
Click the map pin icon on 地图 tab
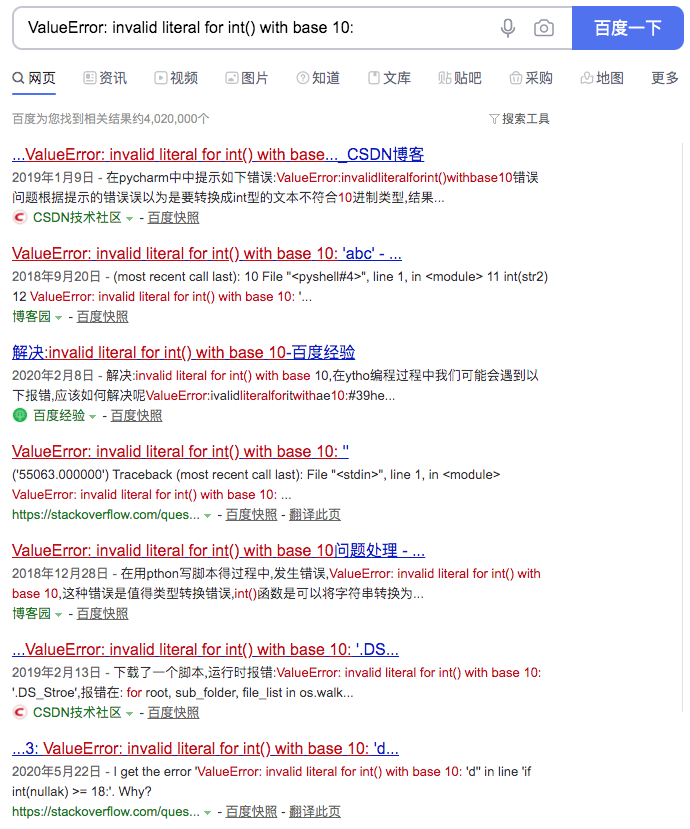tap(586, 78)
